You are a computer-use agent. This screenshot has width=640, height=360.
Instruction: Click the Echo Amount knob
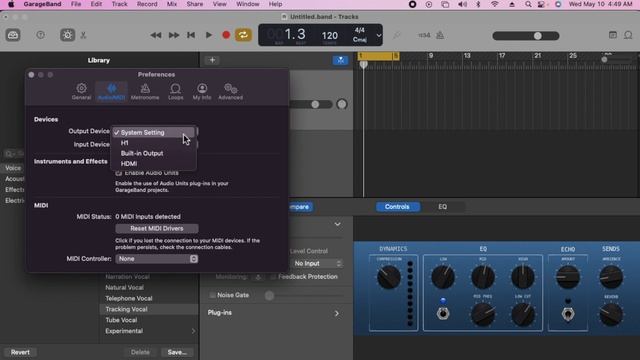coord(568,277)
